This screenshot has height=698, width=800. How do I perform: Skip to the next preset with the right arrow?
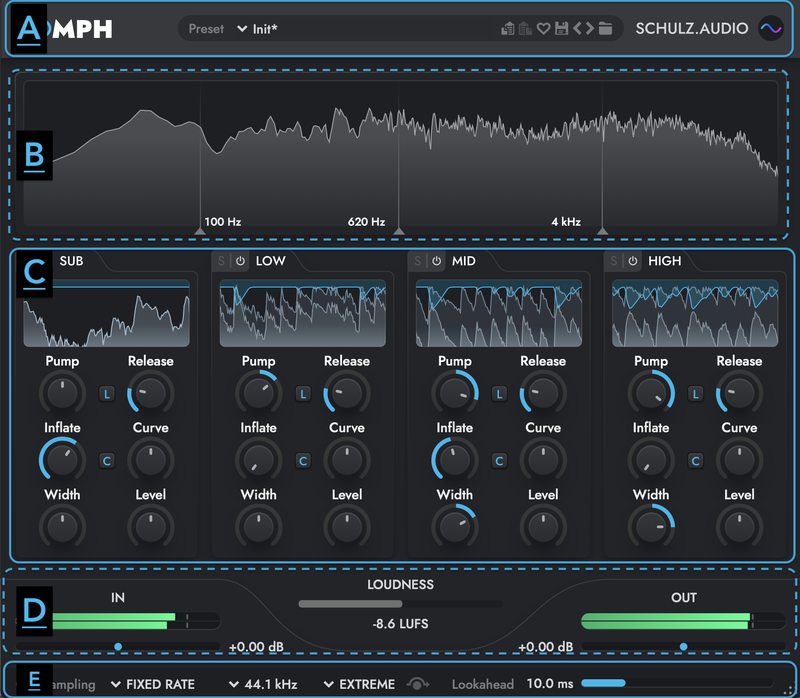[x=589, y=29]
